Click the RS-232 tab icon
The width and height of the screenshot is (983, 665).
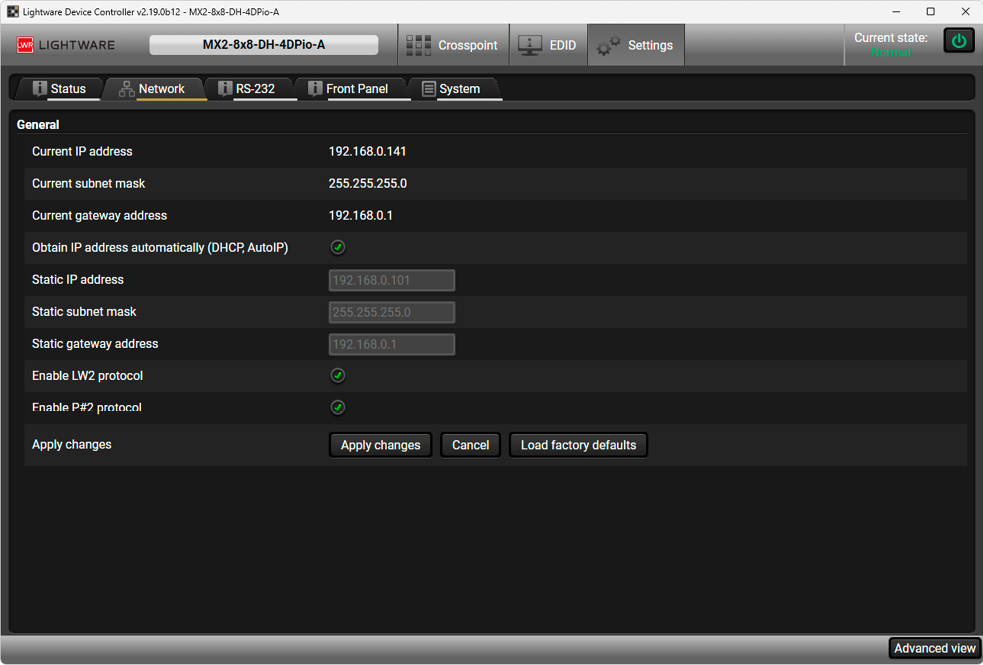(x=225, y=89)
